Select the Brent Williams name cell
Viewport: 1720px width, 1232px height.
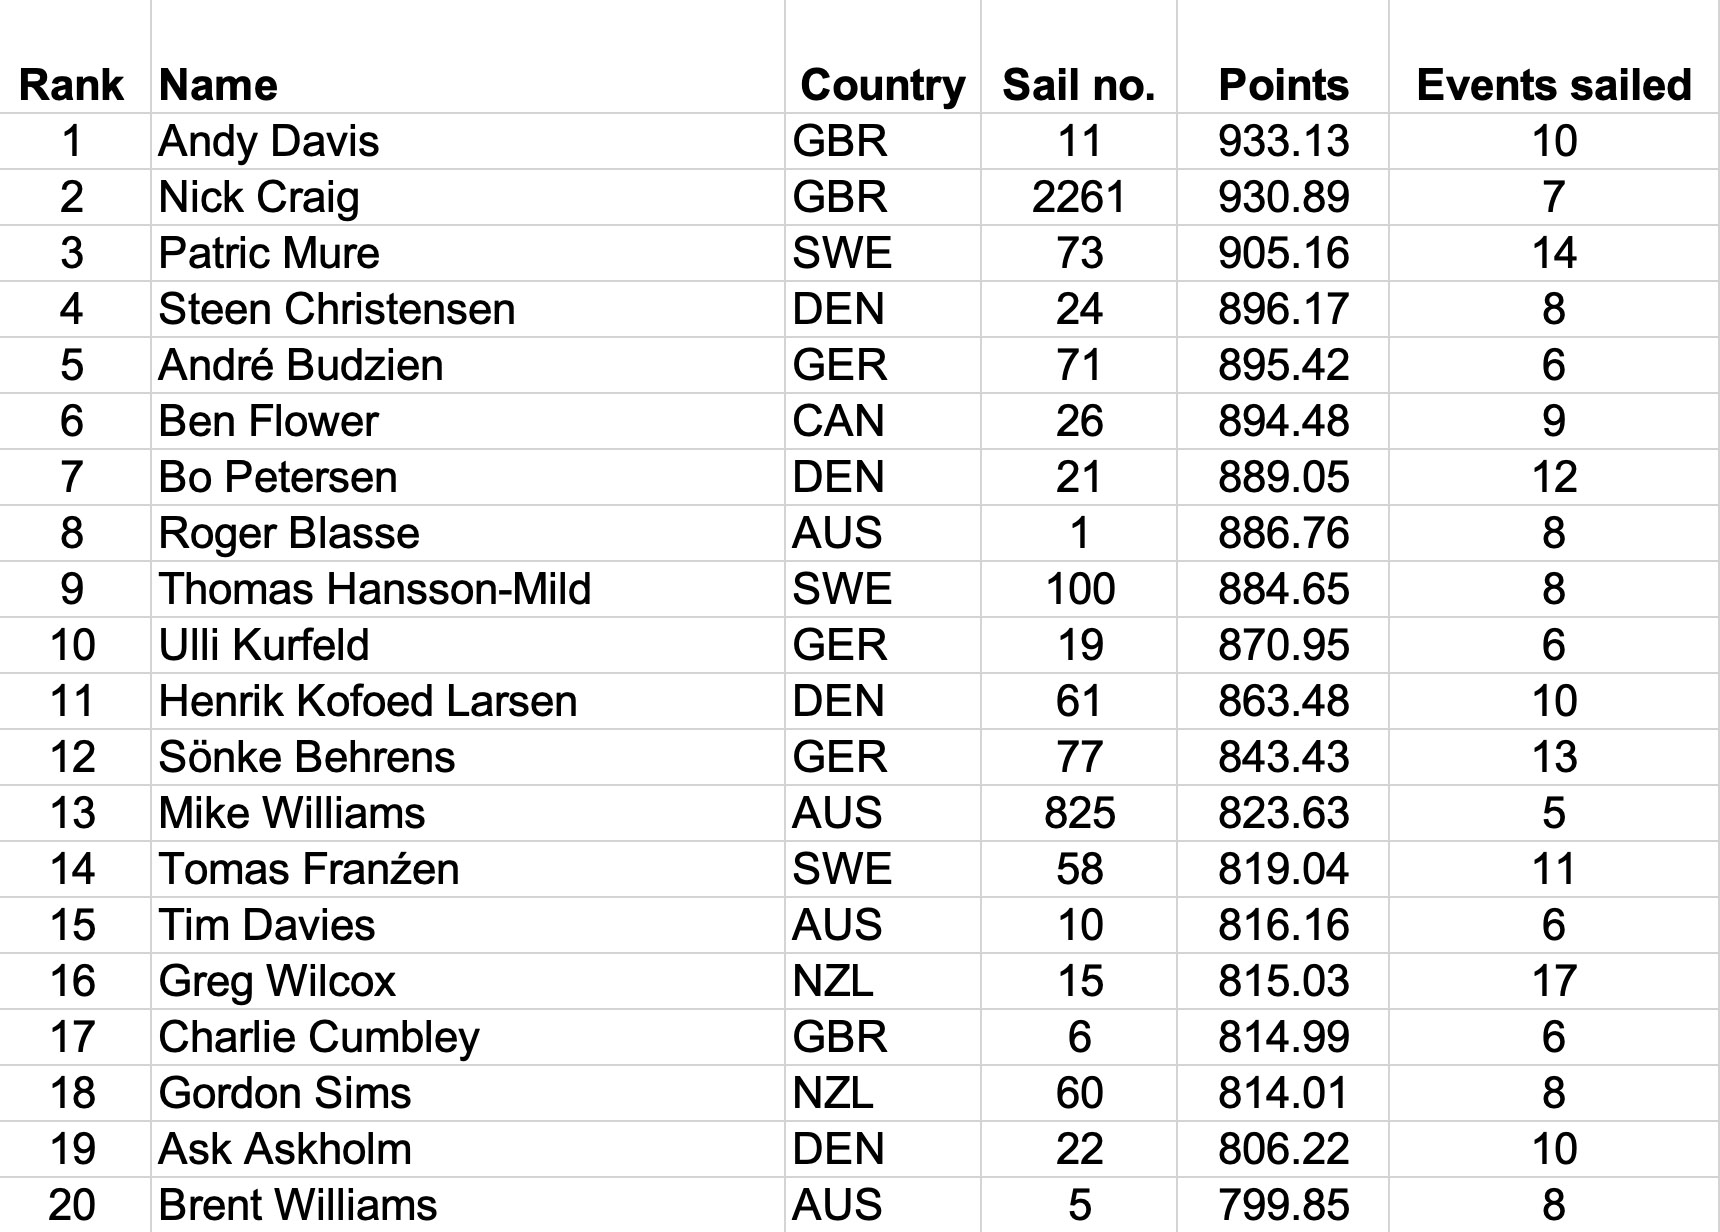[298, 1205]
